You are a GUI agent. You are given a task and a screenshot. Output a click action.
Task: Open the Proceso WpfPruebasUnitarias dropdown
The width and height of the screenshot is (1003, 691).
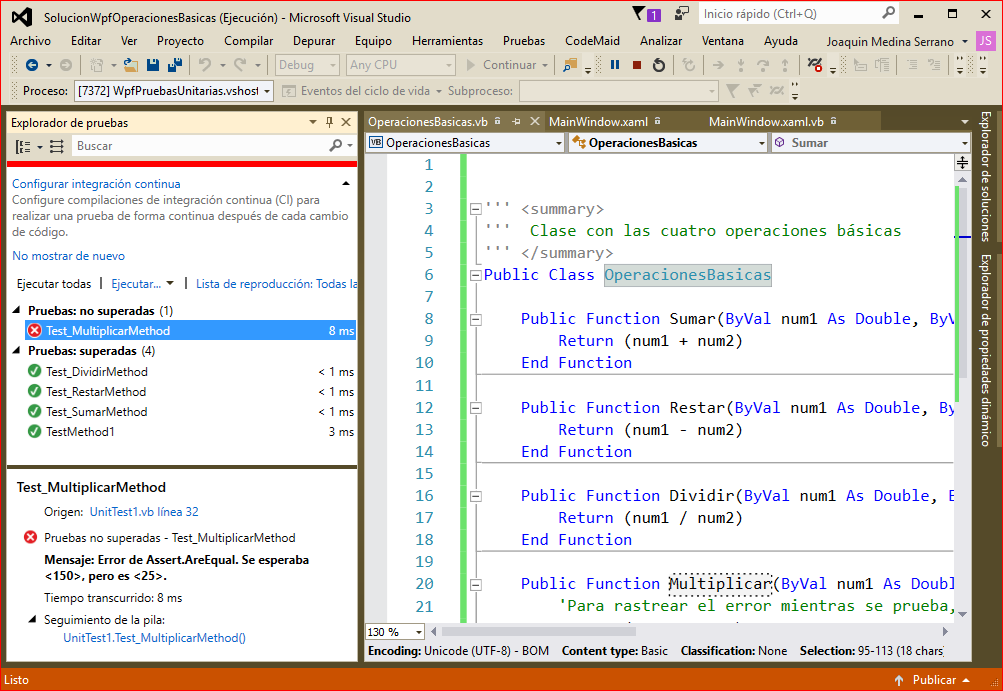point(174,91)
